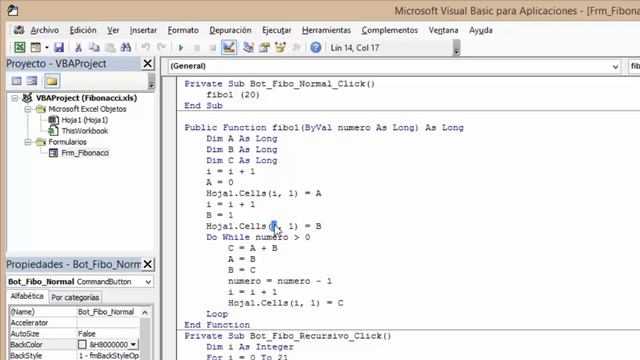Click code line 'numero = numero - 1'
Screen dimensions: 640x360
(280, 281)
